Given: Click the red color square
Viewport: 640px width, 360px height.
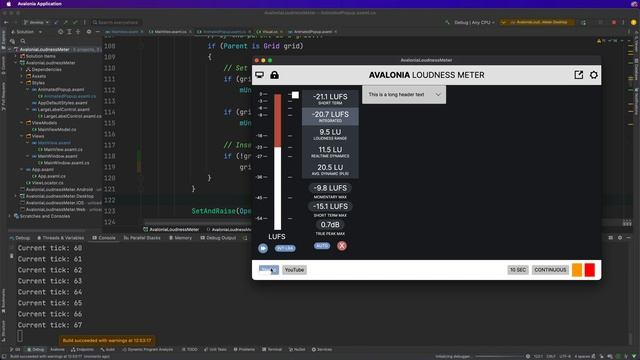Looking at the screenshot, I should click(589, 270).
